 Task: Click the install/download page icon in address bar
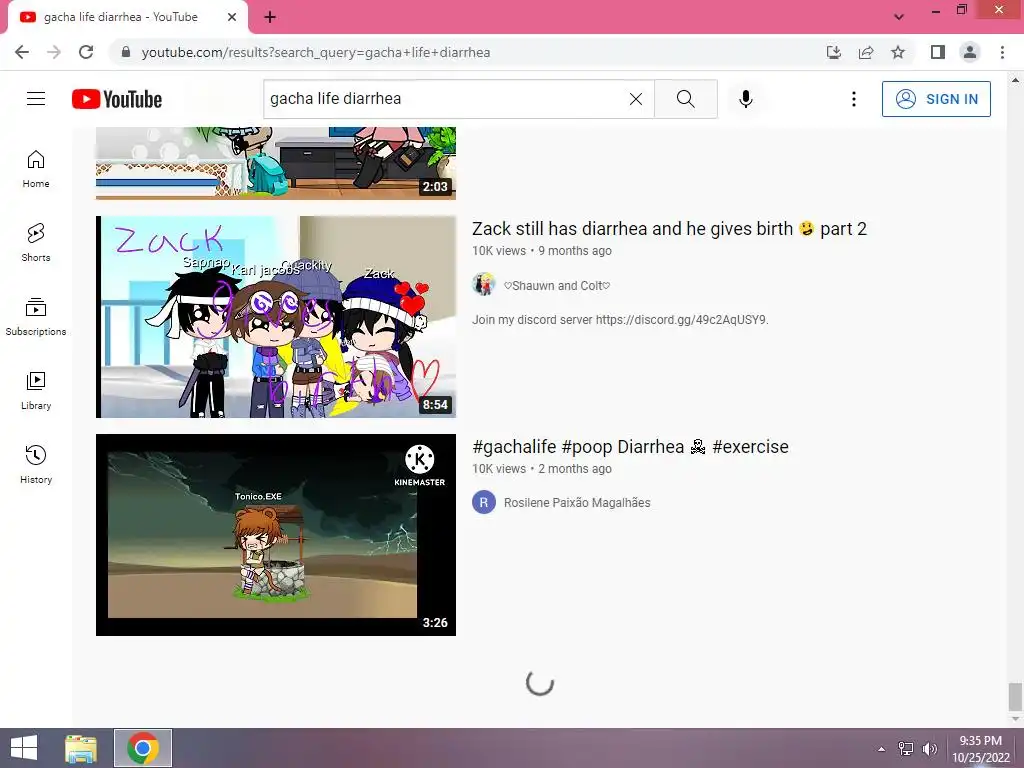(834, 52)
